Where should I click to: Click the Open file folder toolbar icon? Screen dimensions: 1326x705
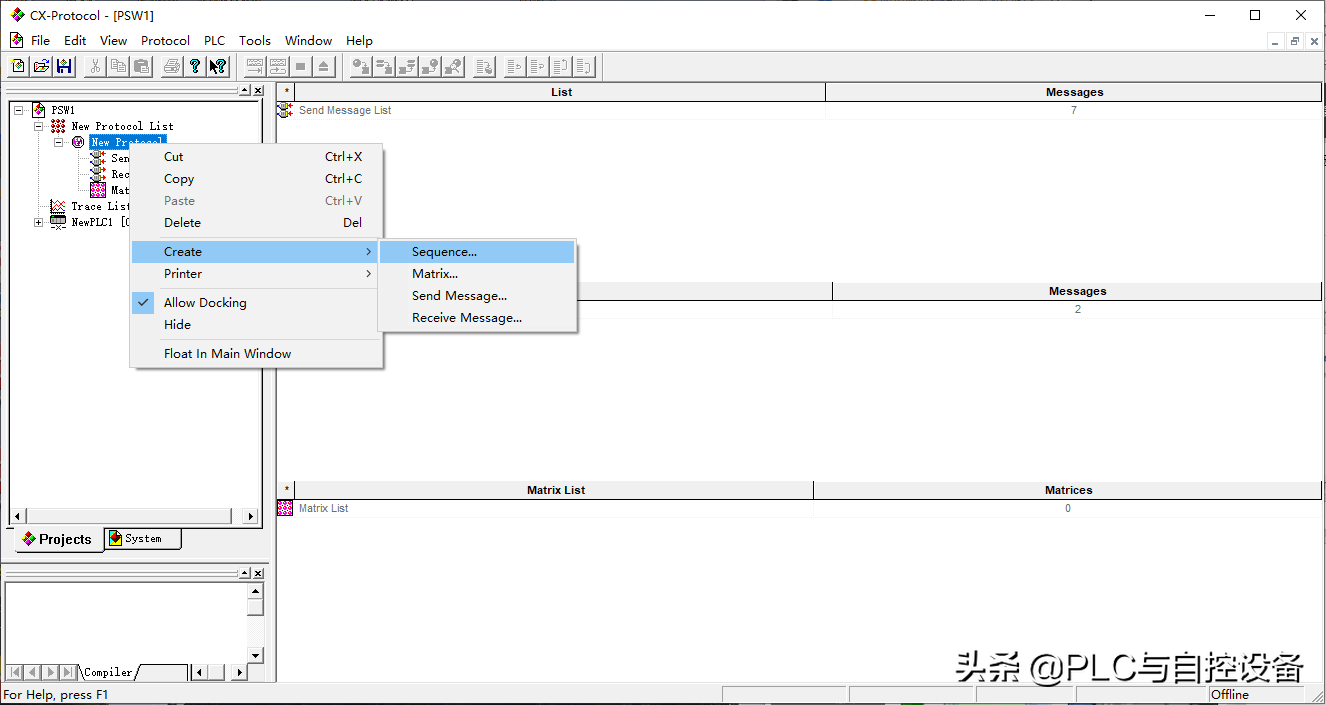pyautogui.click(x=41, y=67)
